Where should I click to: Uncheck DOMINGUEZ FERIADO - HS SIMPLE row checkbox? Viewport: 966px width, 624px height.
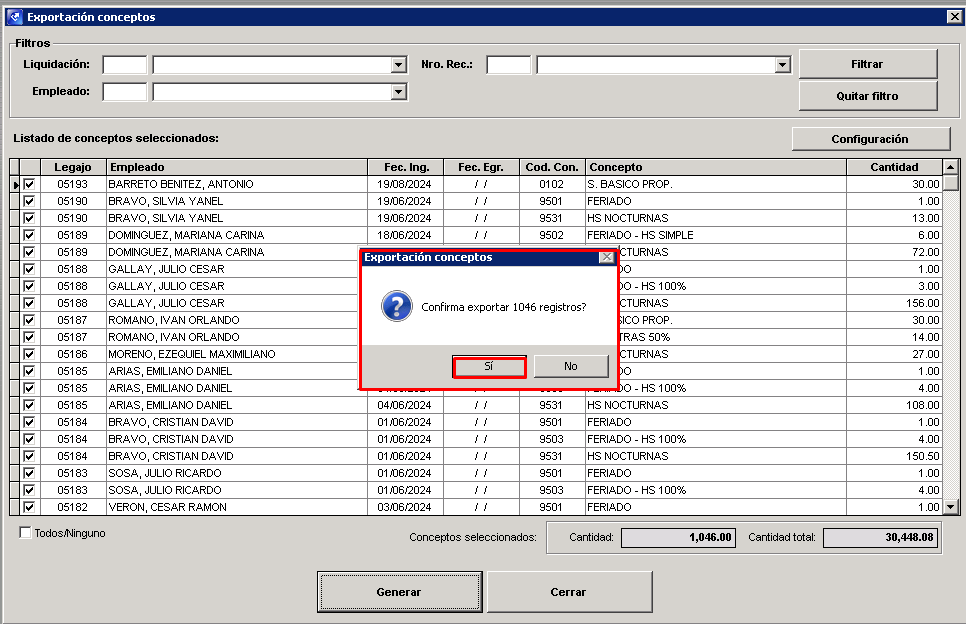[29, 235]
